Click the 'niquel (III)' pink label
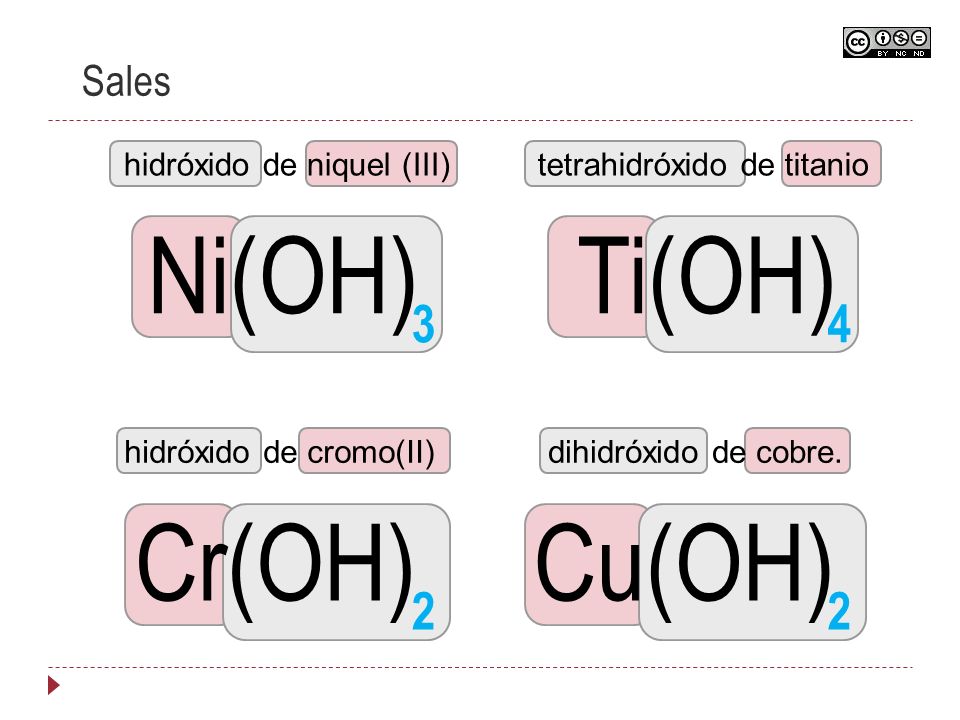This screenshot has width=960, height=720. [381, 164]
